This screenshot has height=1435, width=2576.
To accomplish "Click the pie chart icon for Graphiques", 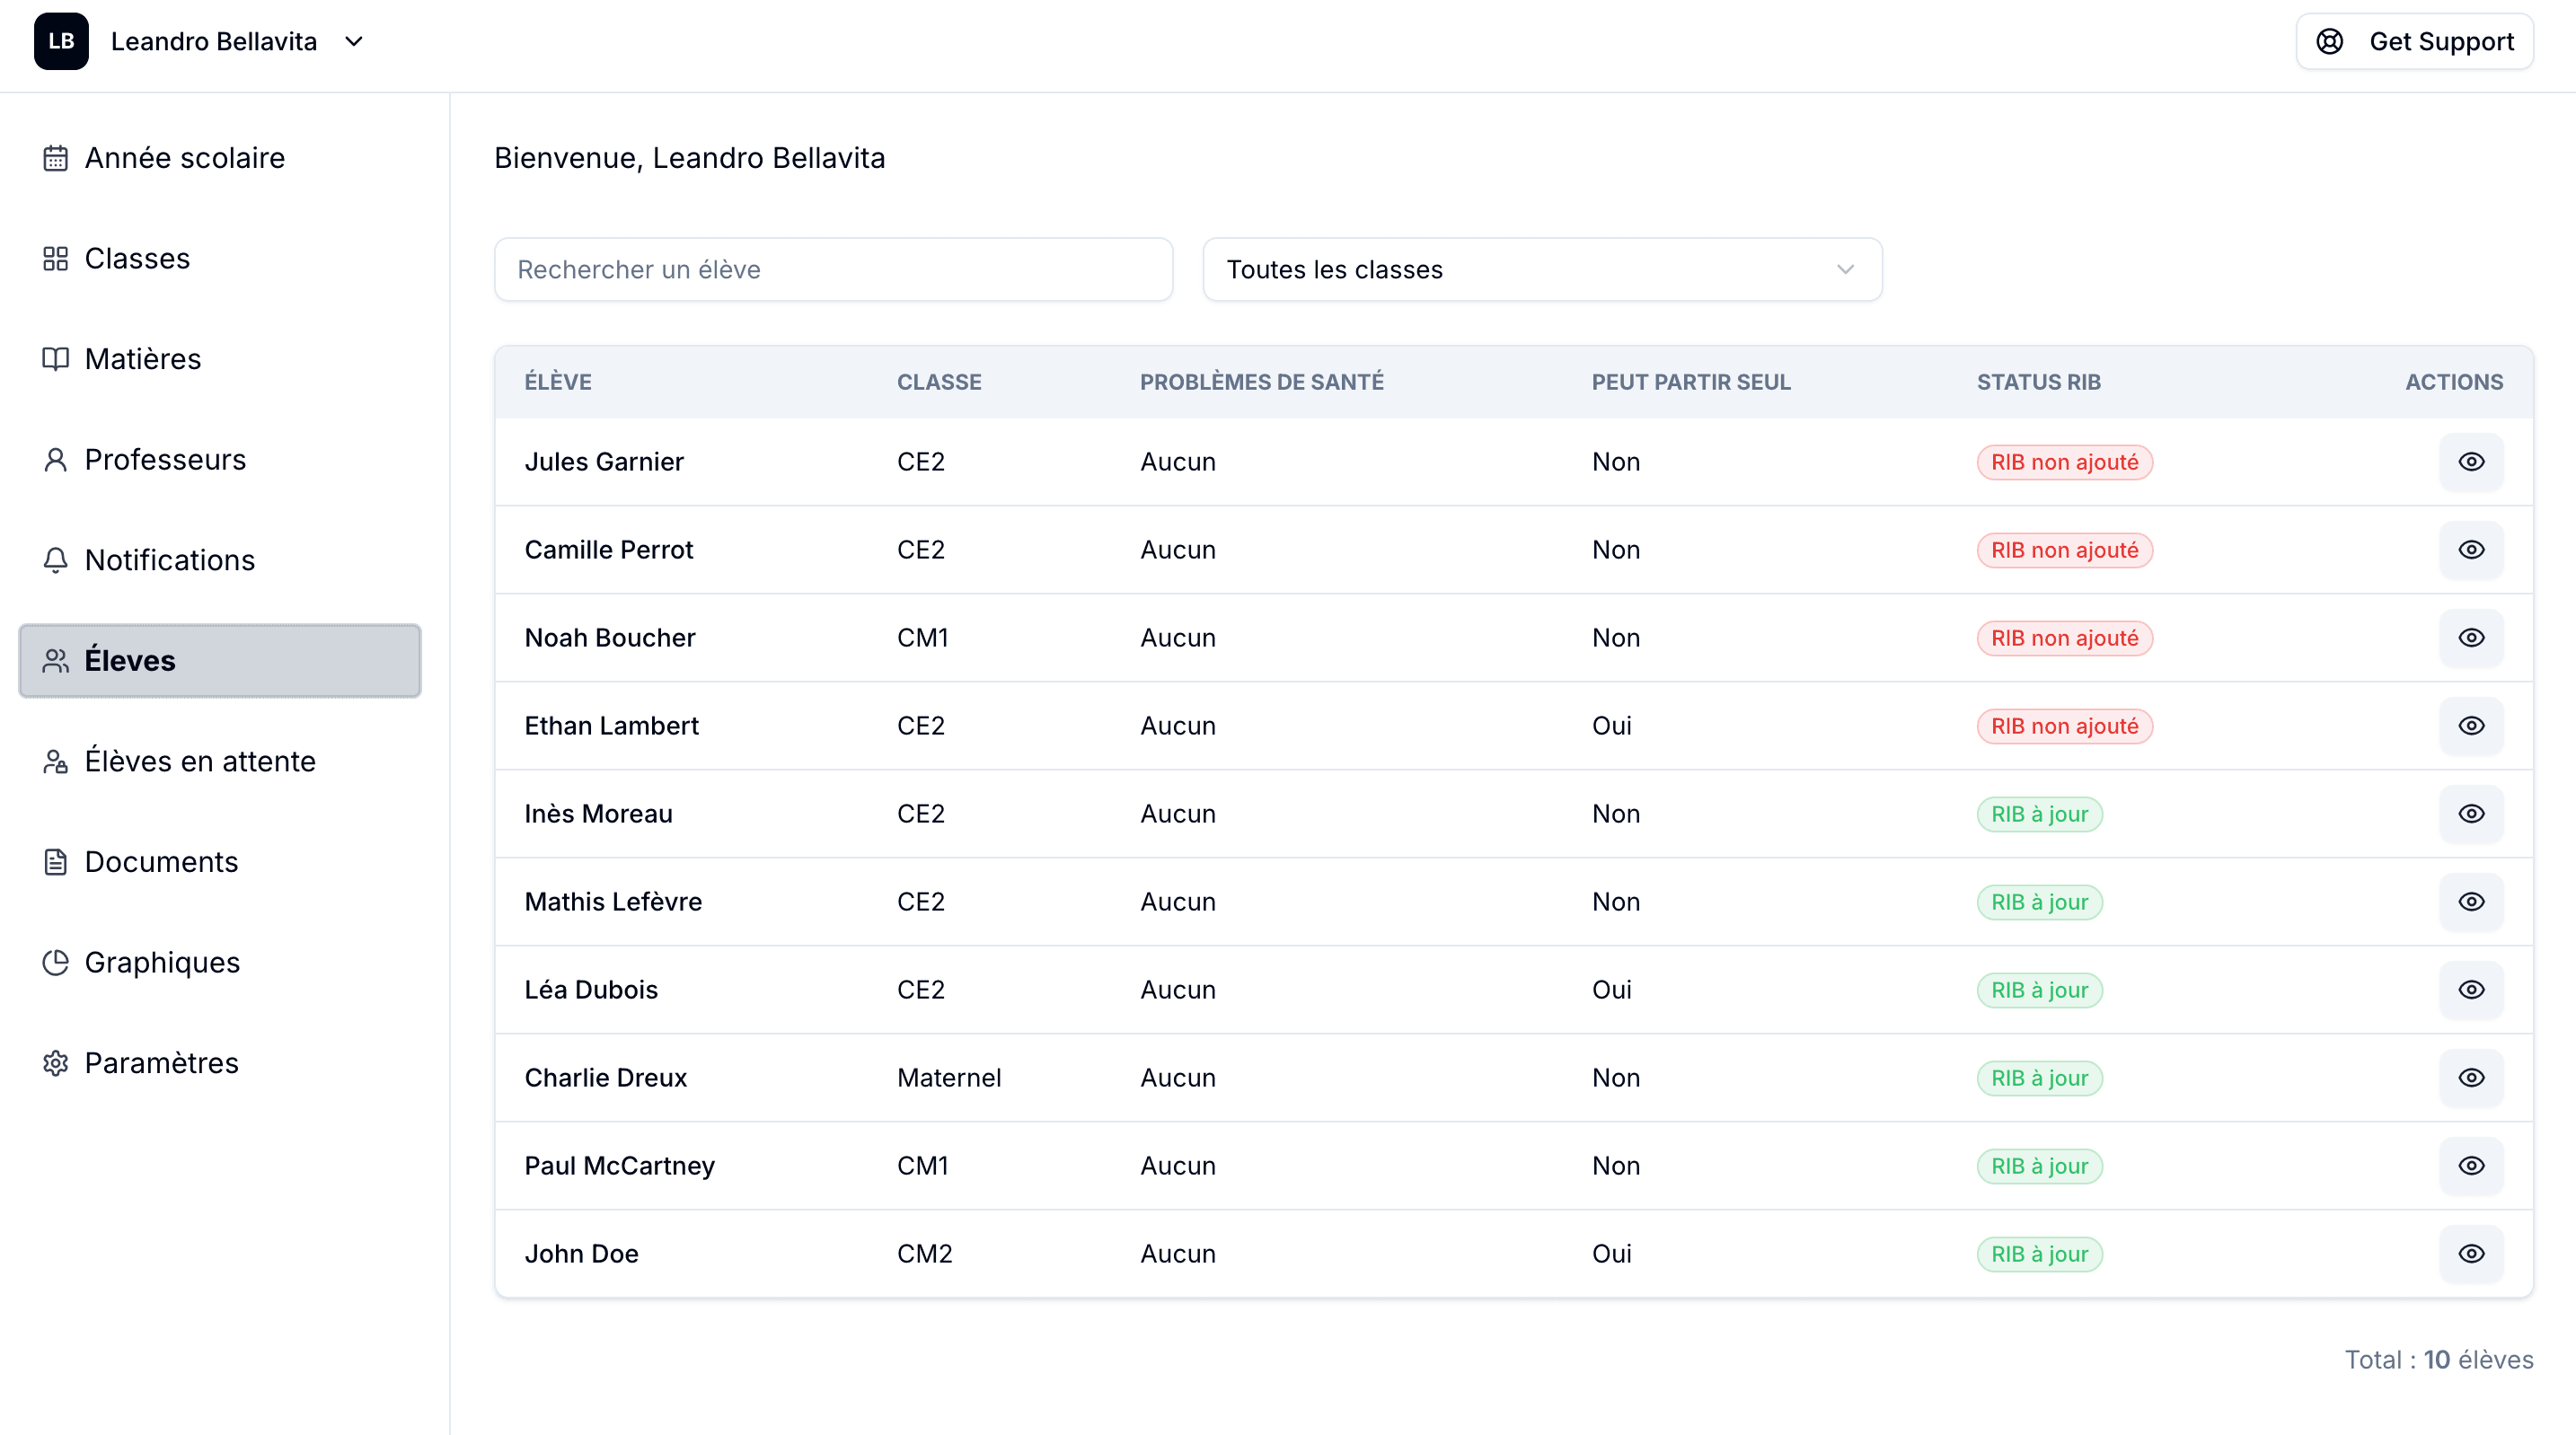I will [x=56, y=962].
